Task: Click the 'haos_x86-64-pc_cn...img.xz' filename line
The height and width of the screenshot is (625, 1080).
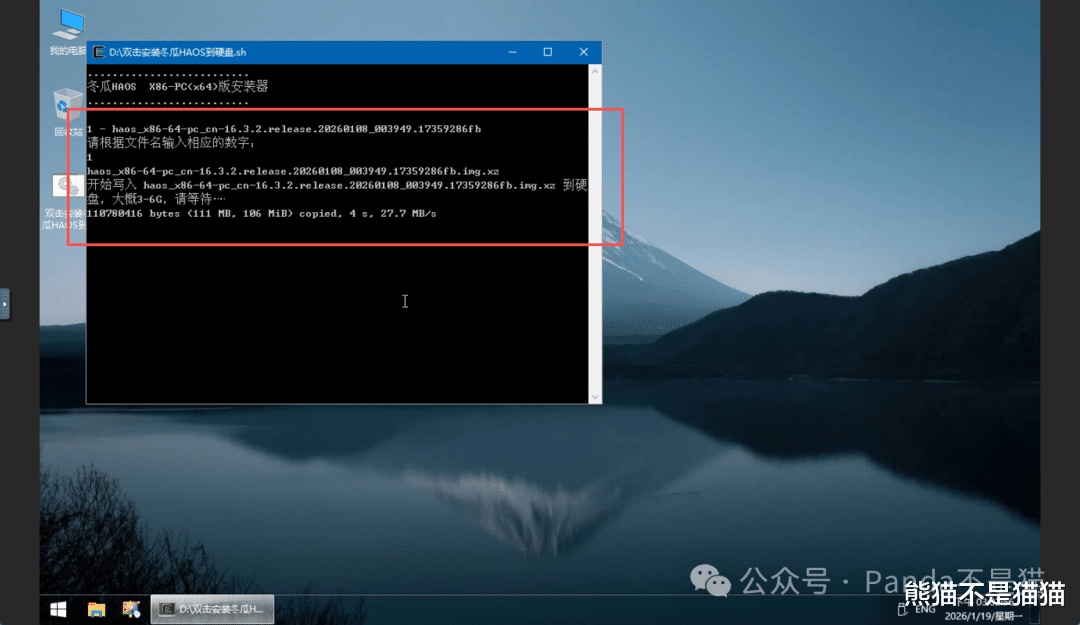Action: 293,171
